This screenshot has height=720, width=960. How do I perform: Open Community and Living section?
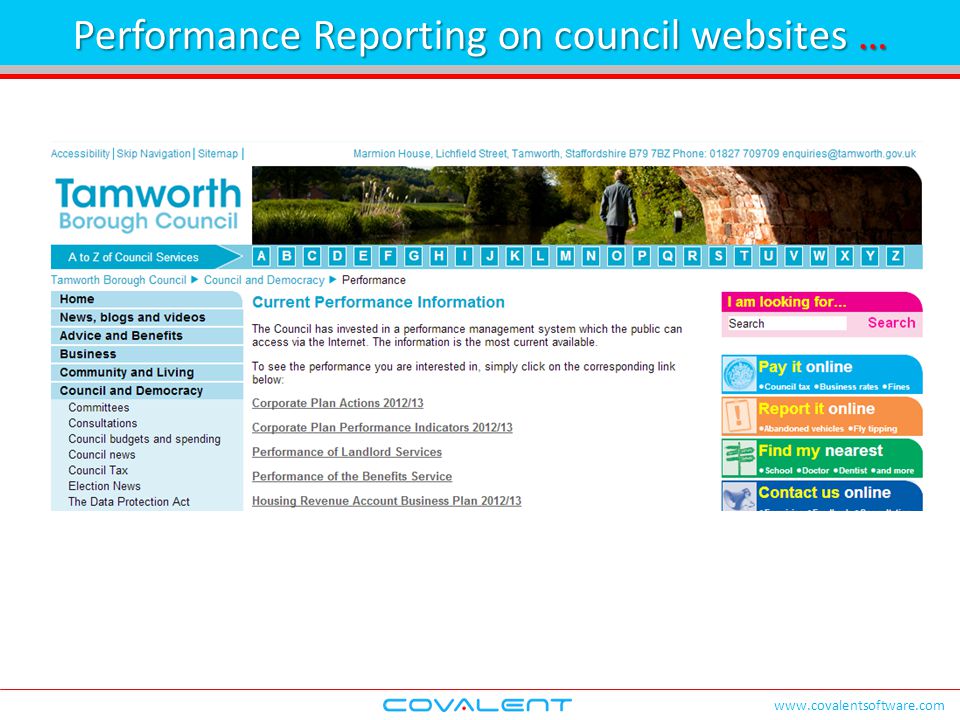(147, 372)
